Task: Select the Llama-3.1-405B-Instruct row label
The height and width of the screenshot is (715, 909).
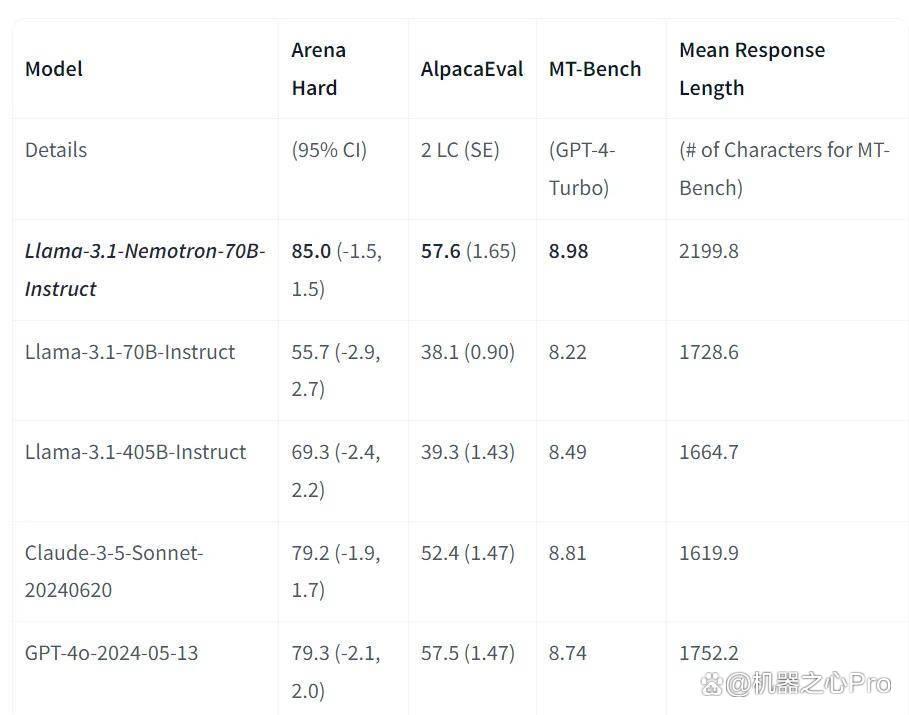Action: [x=135, y=452]
